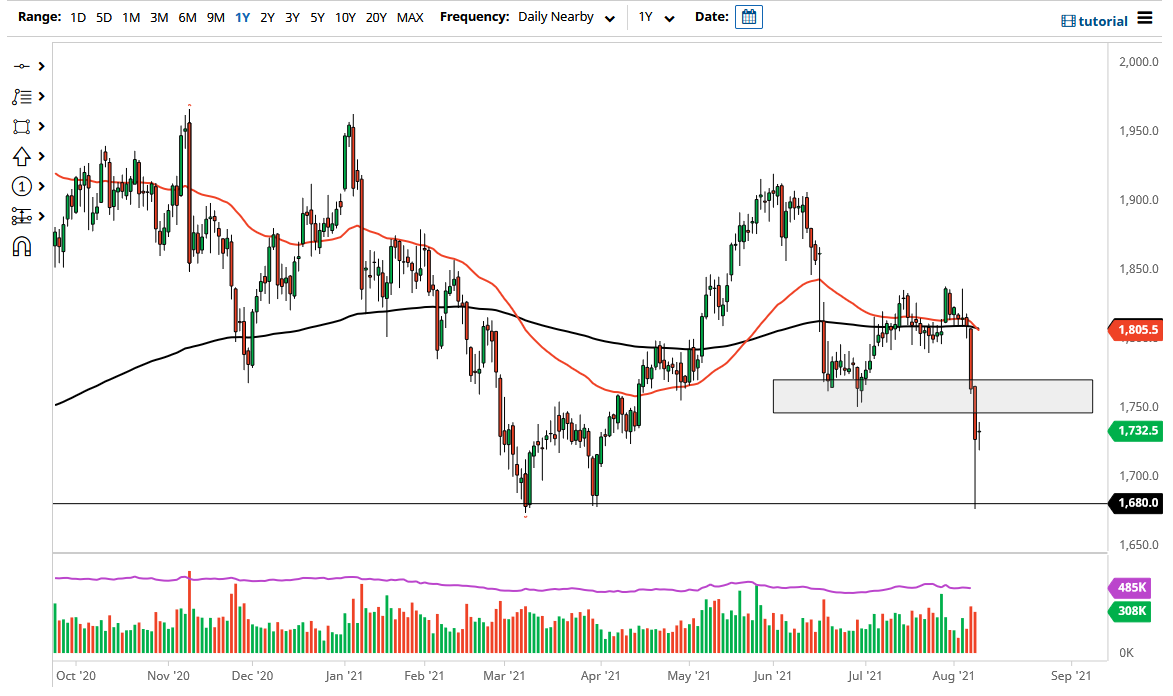Set range to 20Y
Viewport: 1173px width, 696px height.
coord(376,17)
